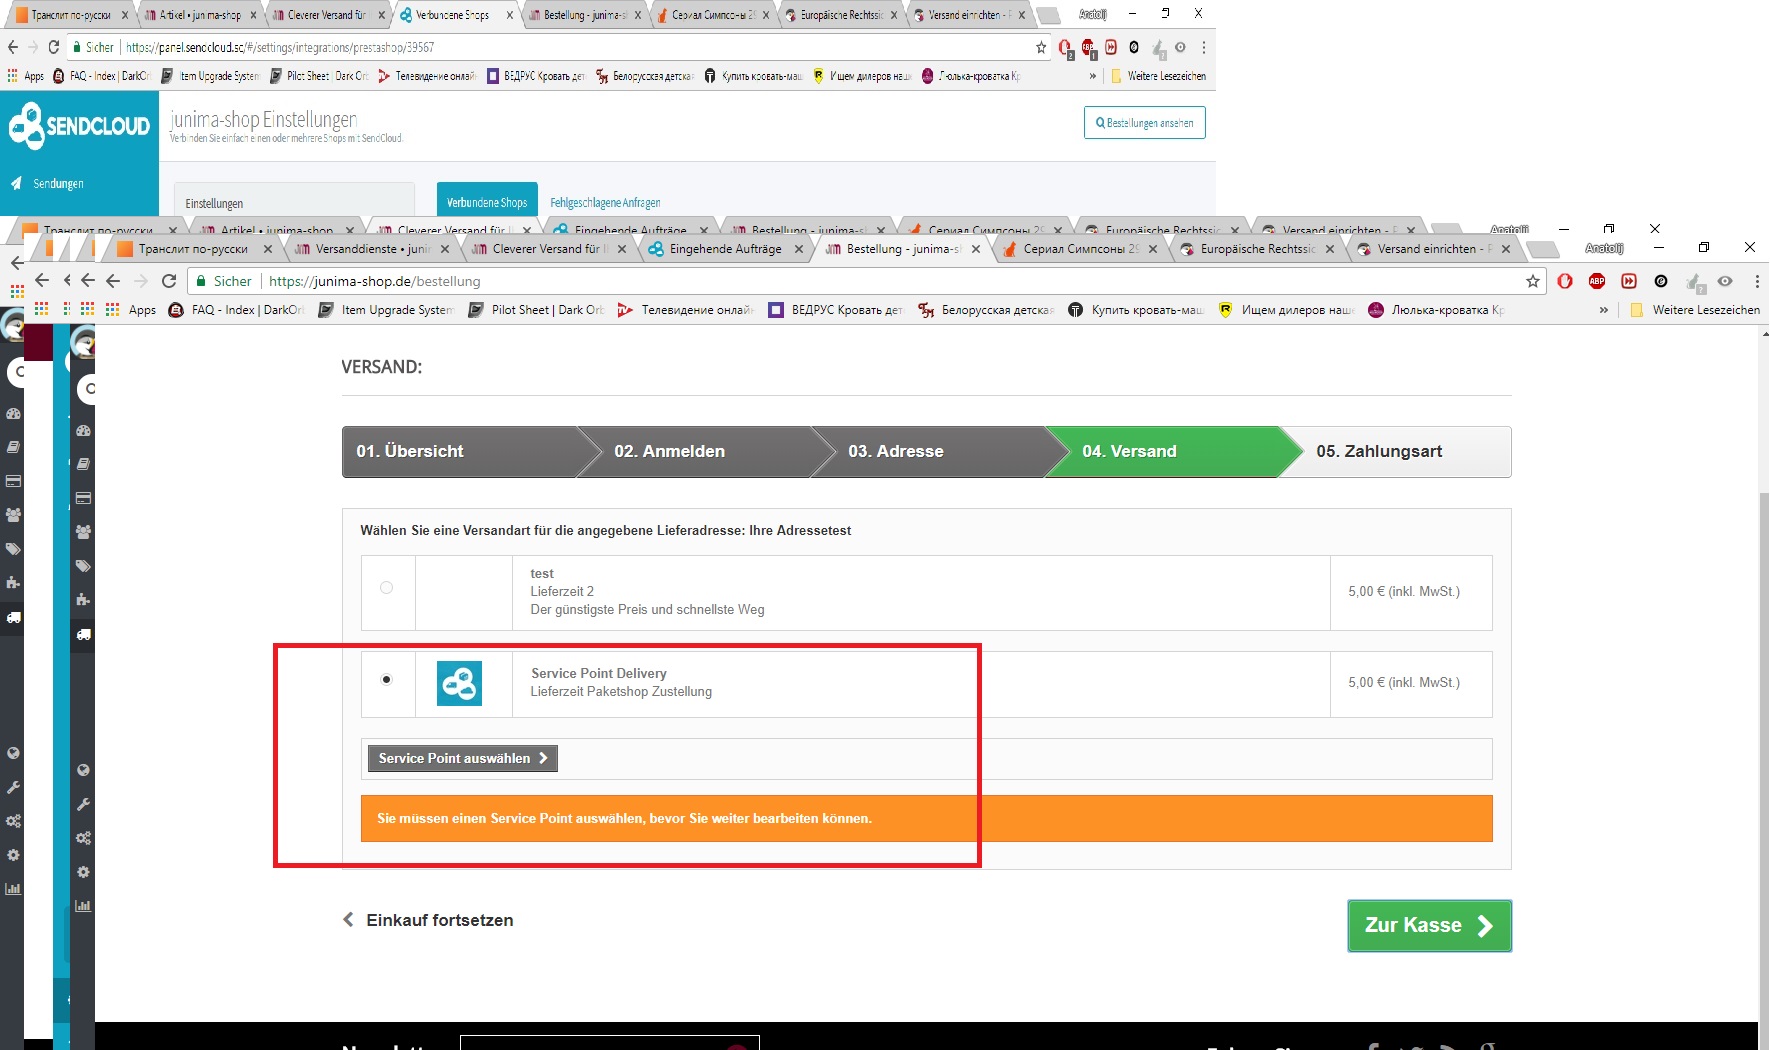Open the Anatolij profile button in junima-shop window
Viewport: 1770px width, 1050px height.
coord(1604,248)
